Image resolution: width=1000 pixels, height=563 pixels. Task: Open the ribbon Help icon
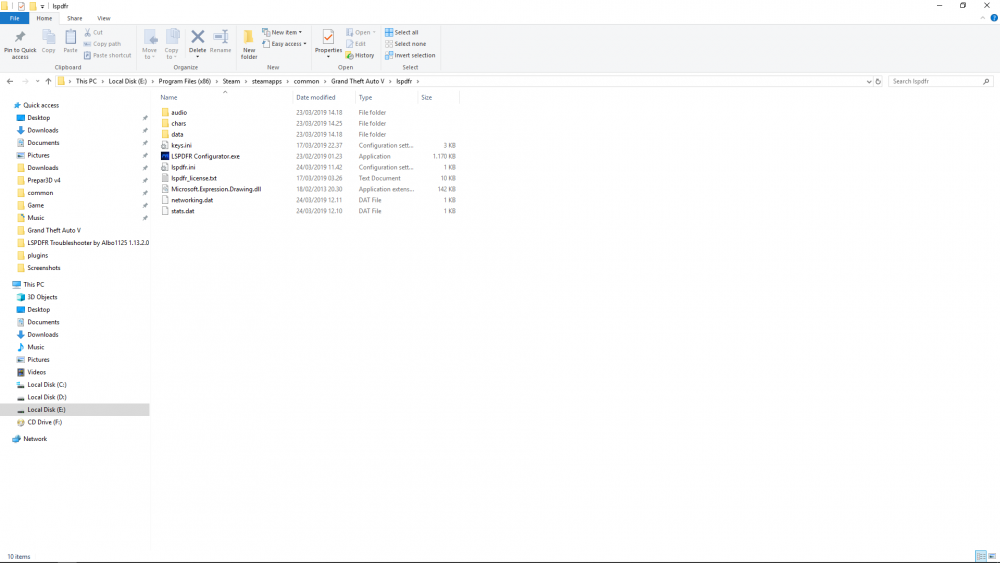click(x=994, y=18)
